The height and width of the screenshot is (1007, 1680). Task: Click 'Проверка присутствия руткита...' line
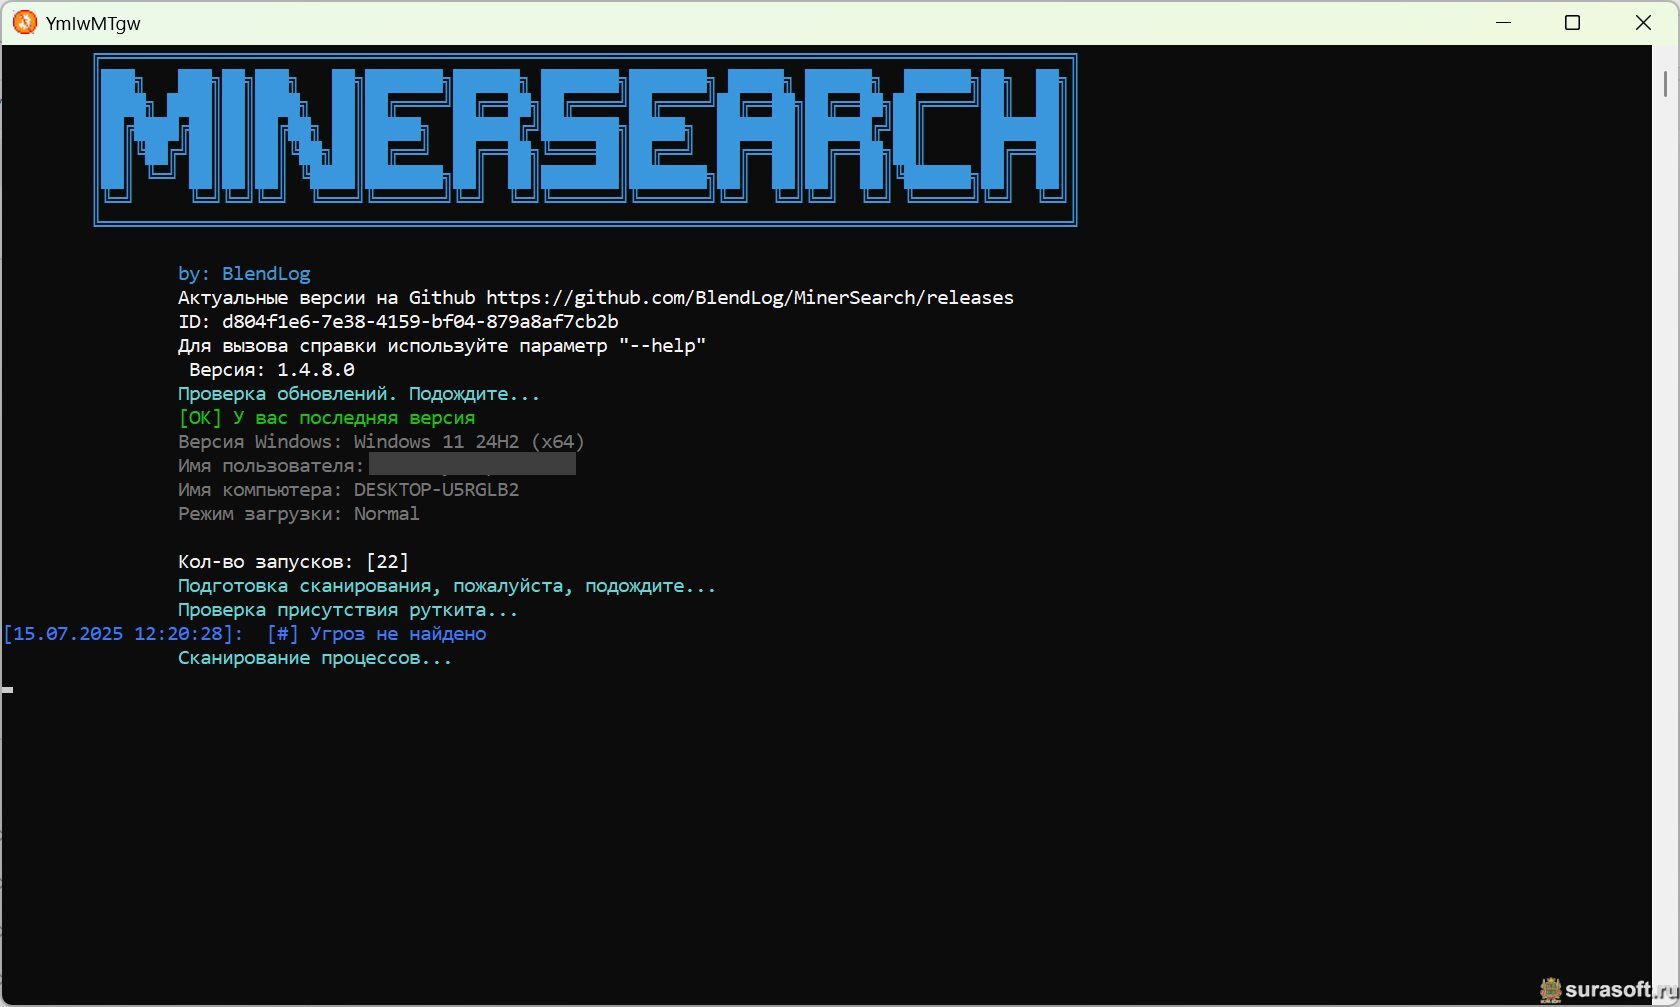[348, 610]
